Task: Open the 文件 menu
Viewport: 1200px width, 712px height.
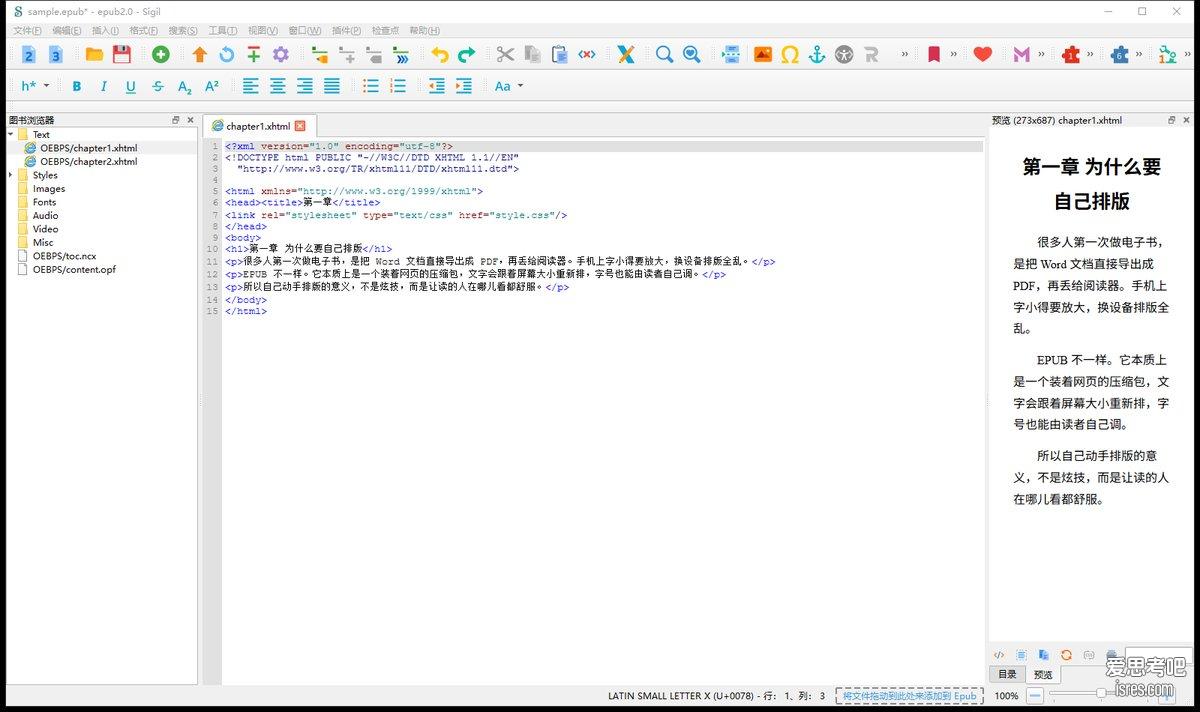Action: [x=27, y=31]
